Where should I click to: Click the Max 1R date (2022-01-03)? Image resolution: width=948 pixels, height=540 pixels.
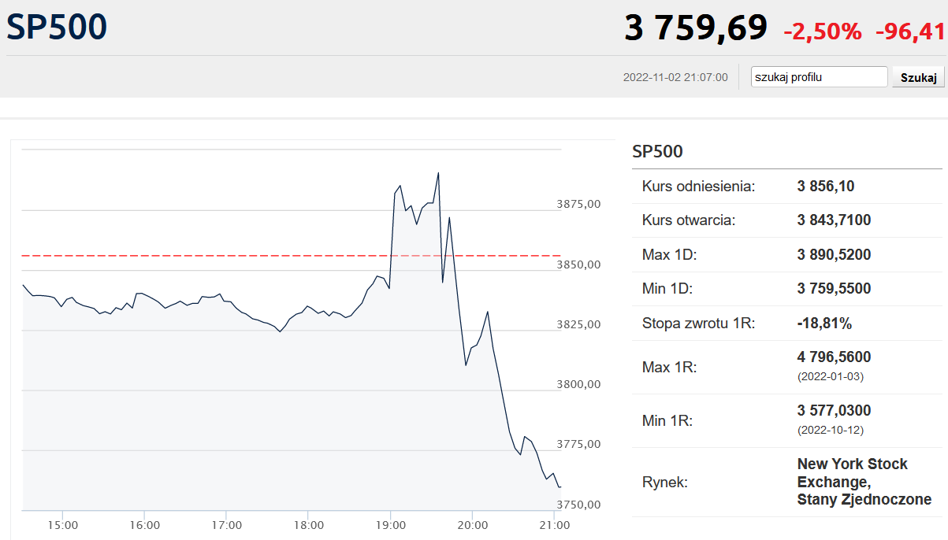(830, 376)
